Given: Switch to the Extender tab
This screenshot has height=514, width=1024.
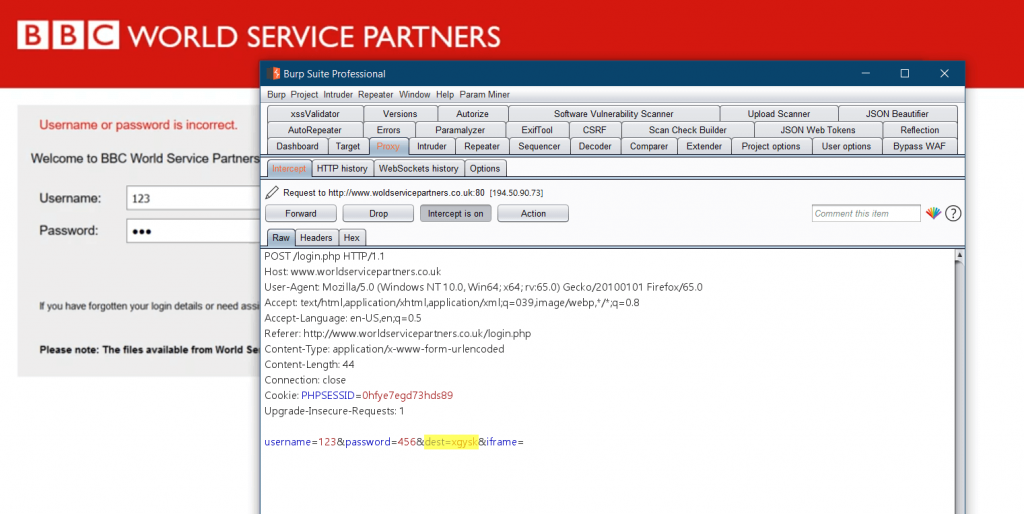Looking at the screenshot, I should point(704,146).
